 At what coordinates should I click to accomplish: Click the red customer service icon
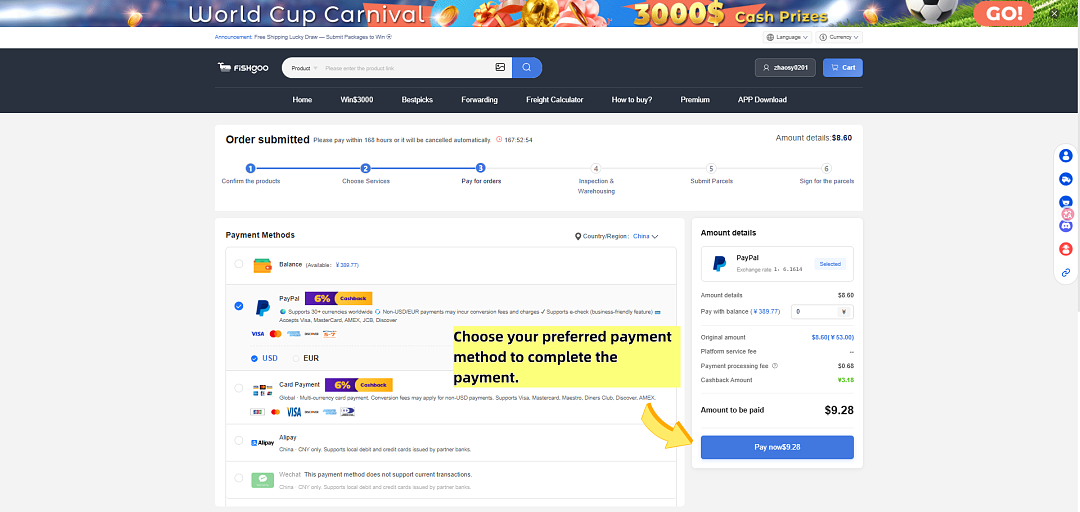click(x=1066, y=249)
